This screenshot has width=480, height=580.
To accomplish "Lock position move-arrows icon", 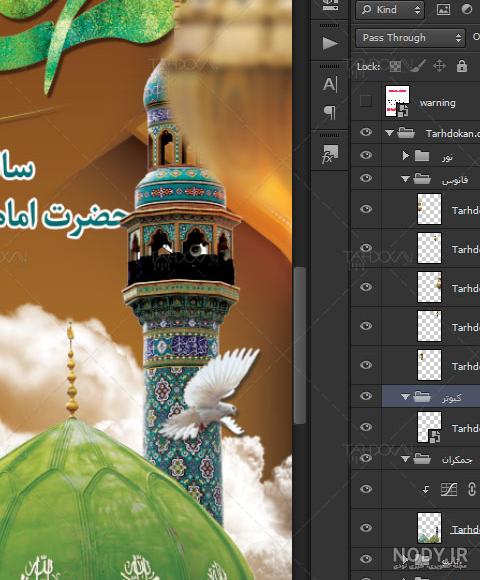I will tap(440, 67).
